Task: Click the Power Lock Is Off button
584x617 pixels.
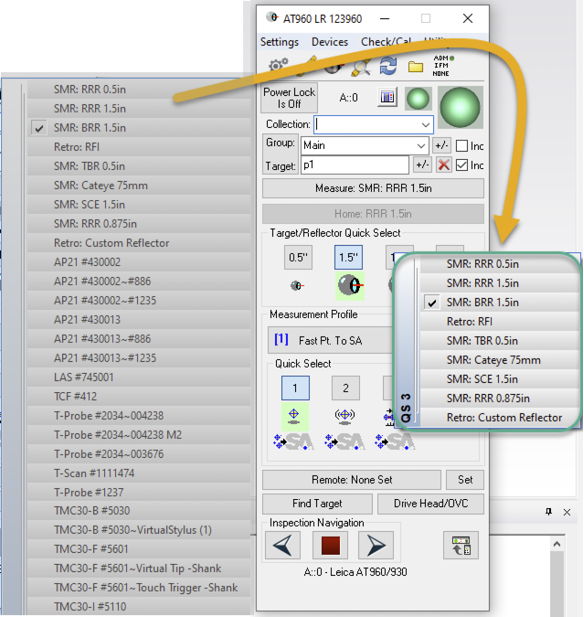Action: coord(289,98)
